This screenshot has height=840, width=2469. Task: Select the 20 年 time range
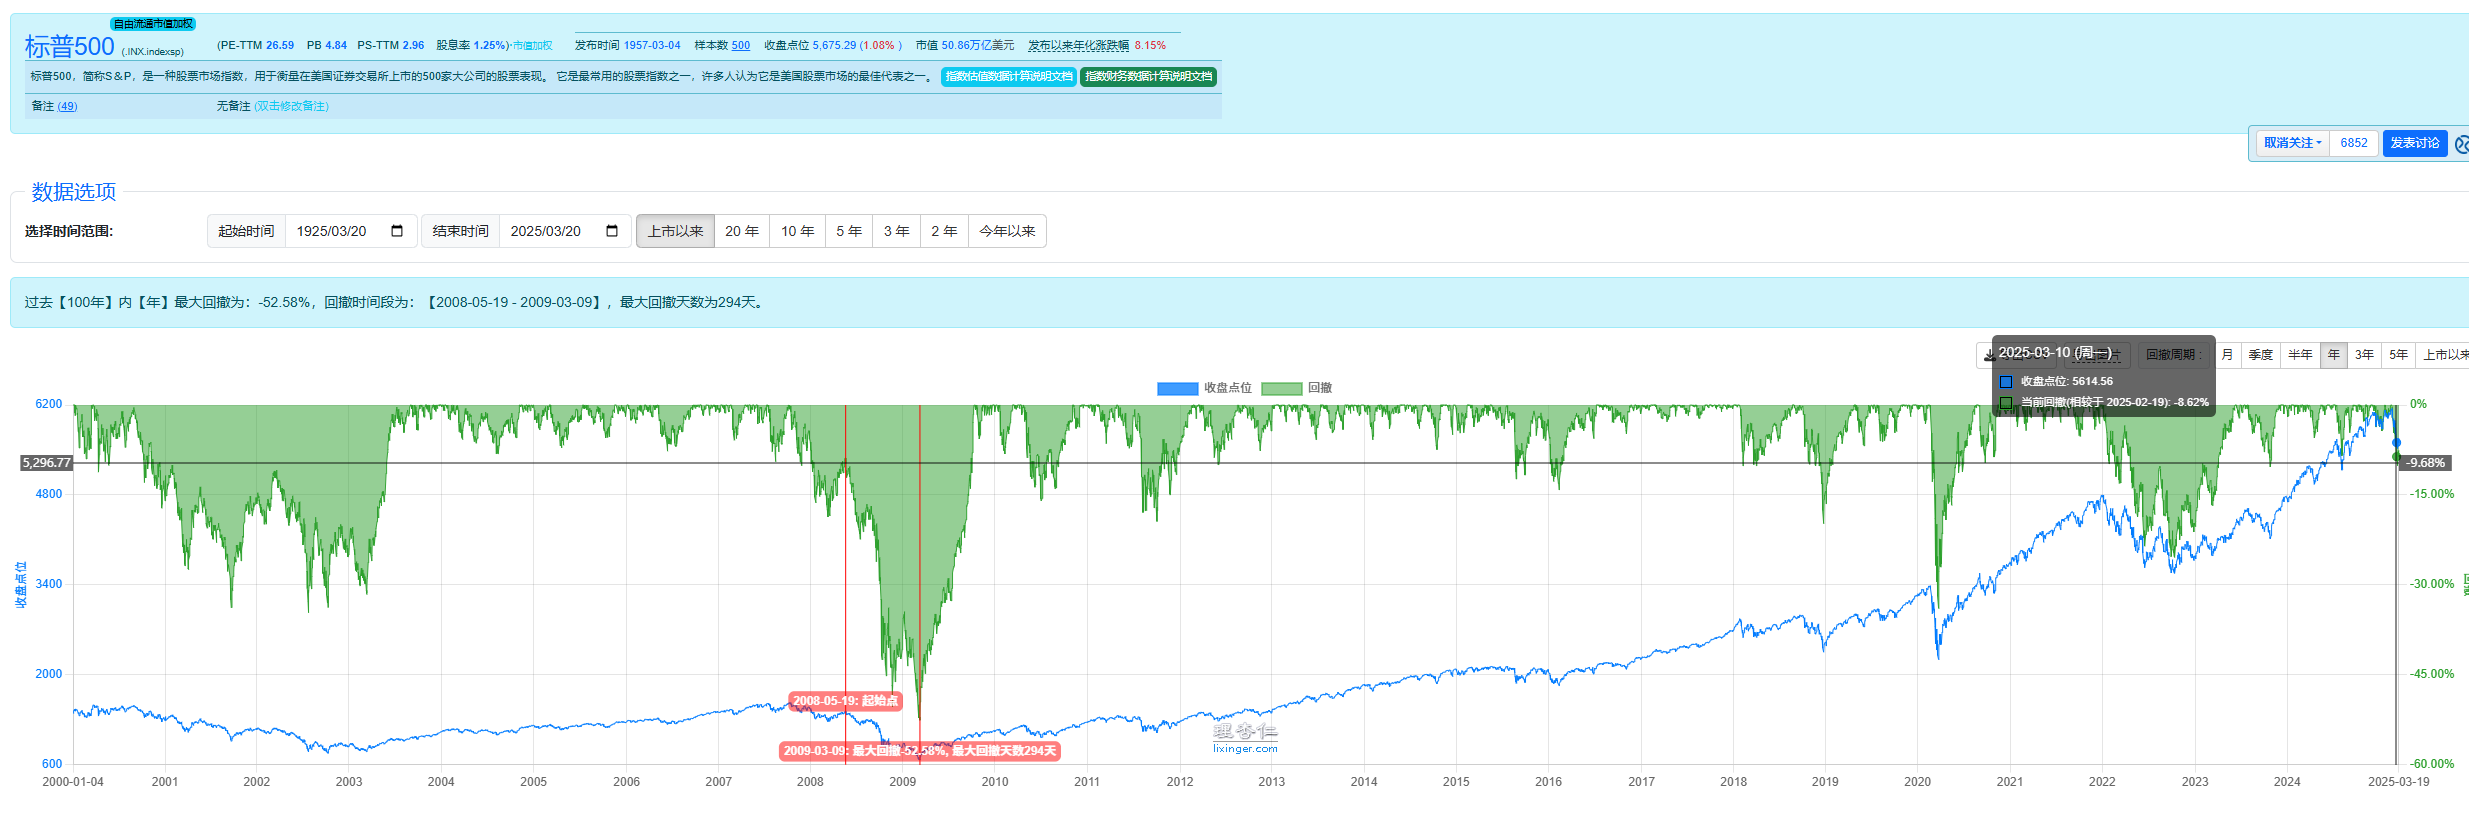pyautogui.click(x=742, y=231)
